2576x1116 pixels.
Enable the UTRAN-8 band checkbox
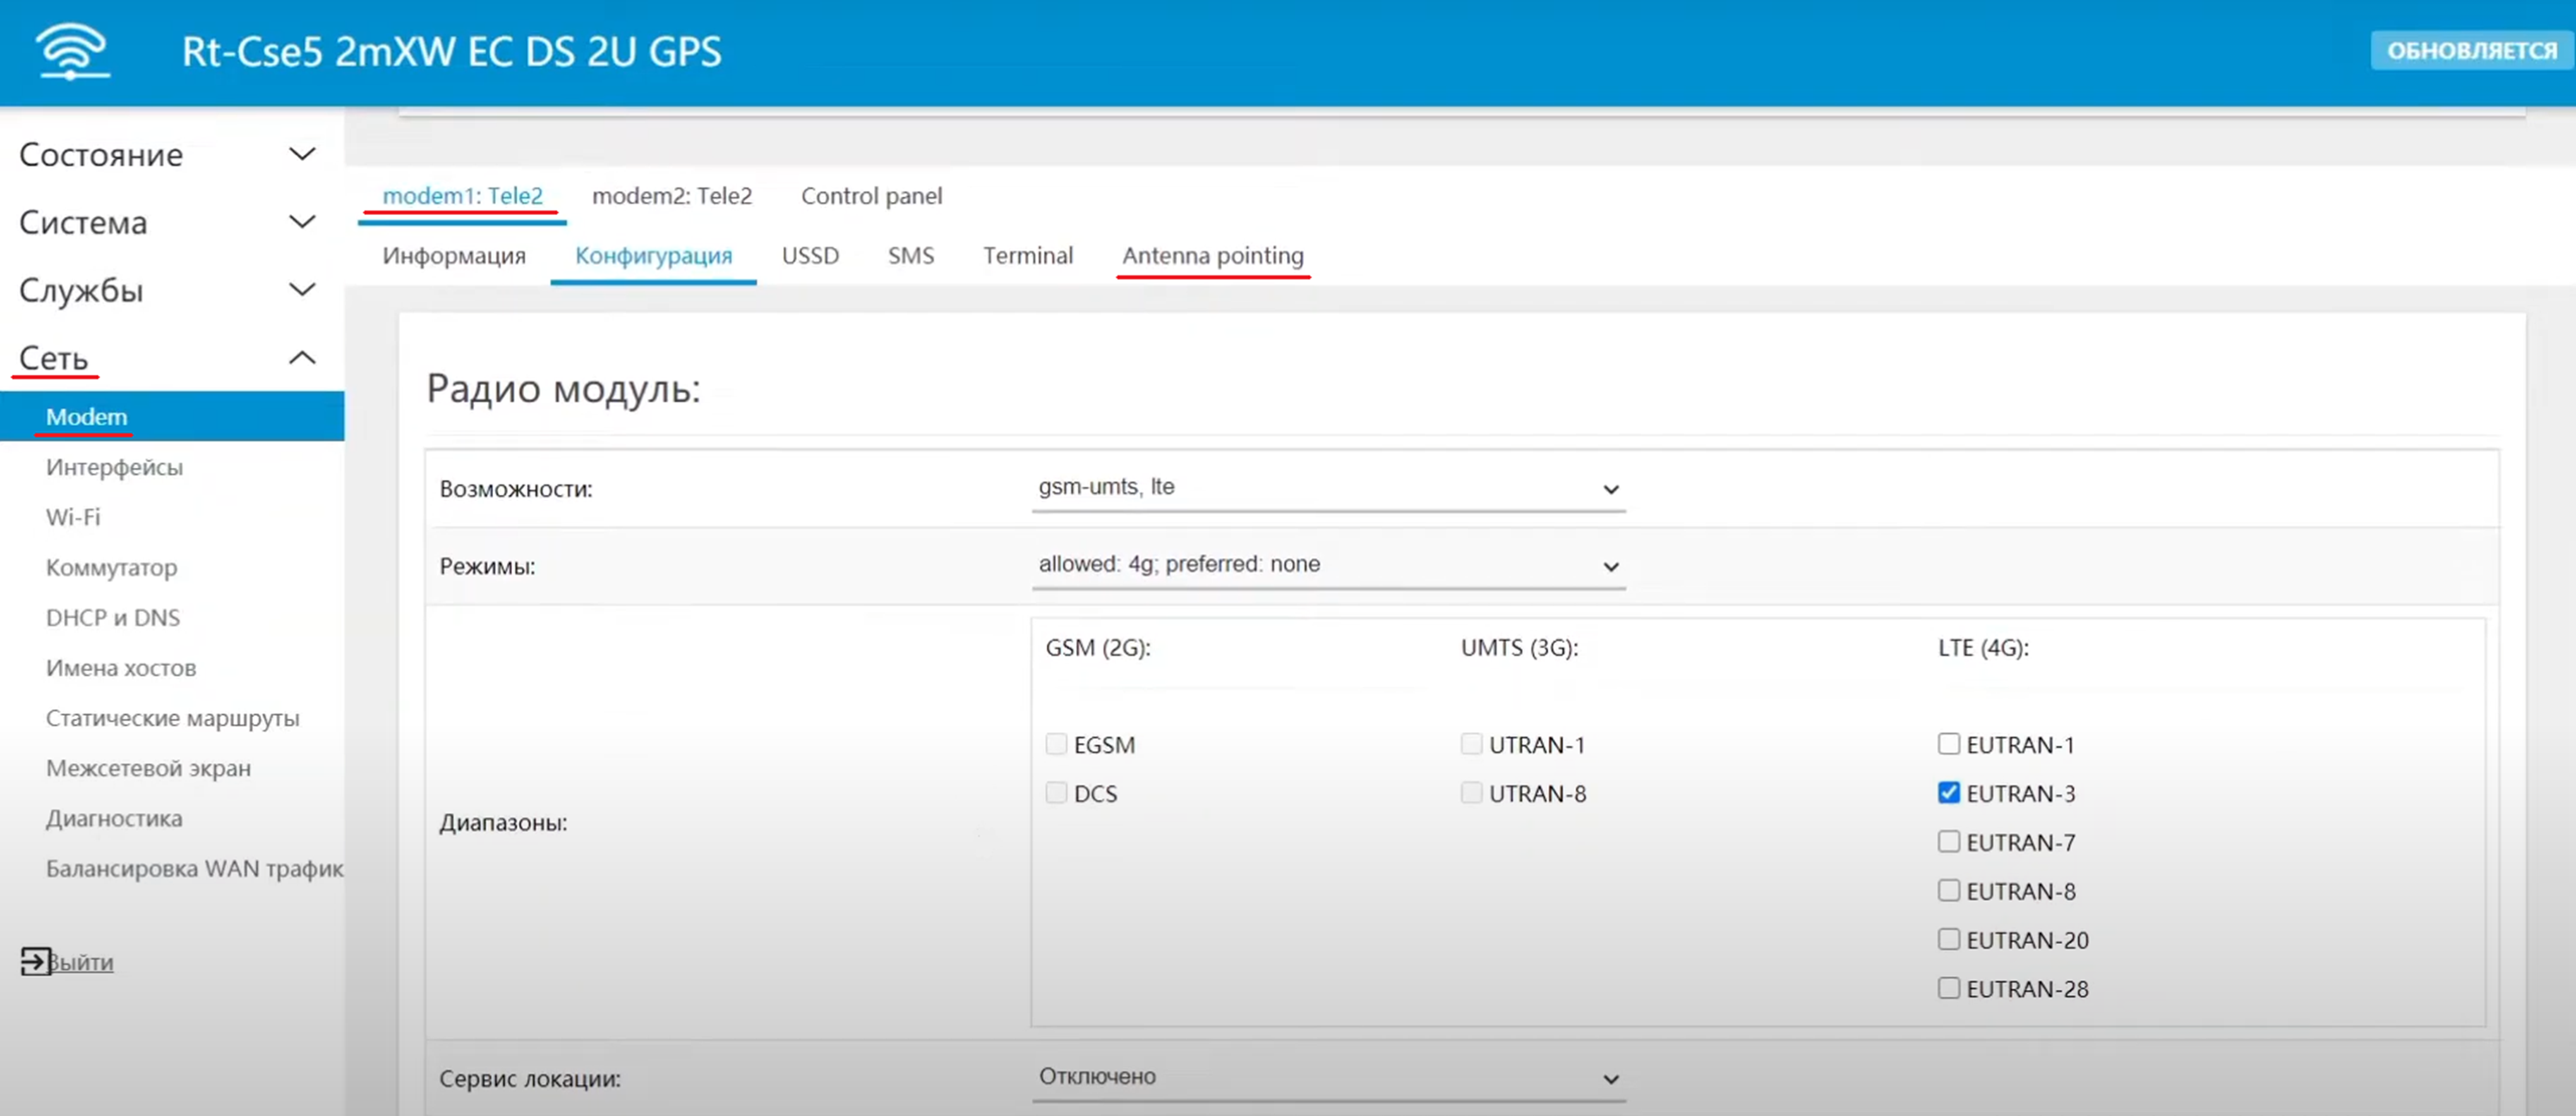click(1471, 793)
